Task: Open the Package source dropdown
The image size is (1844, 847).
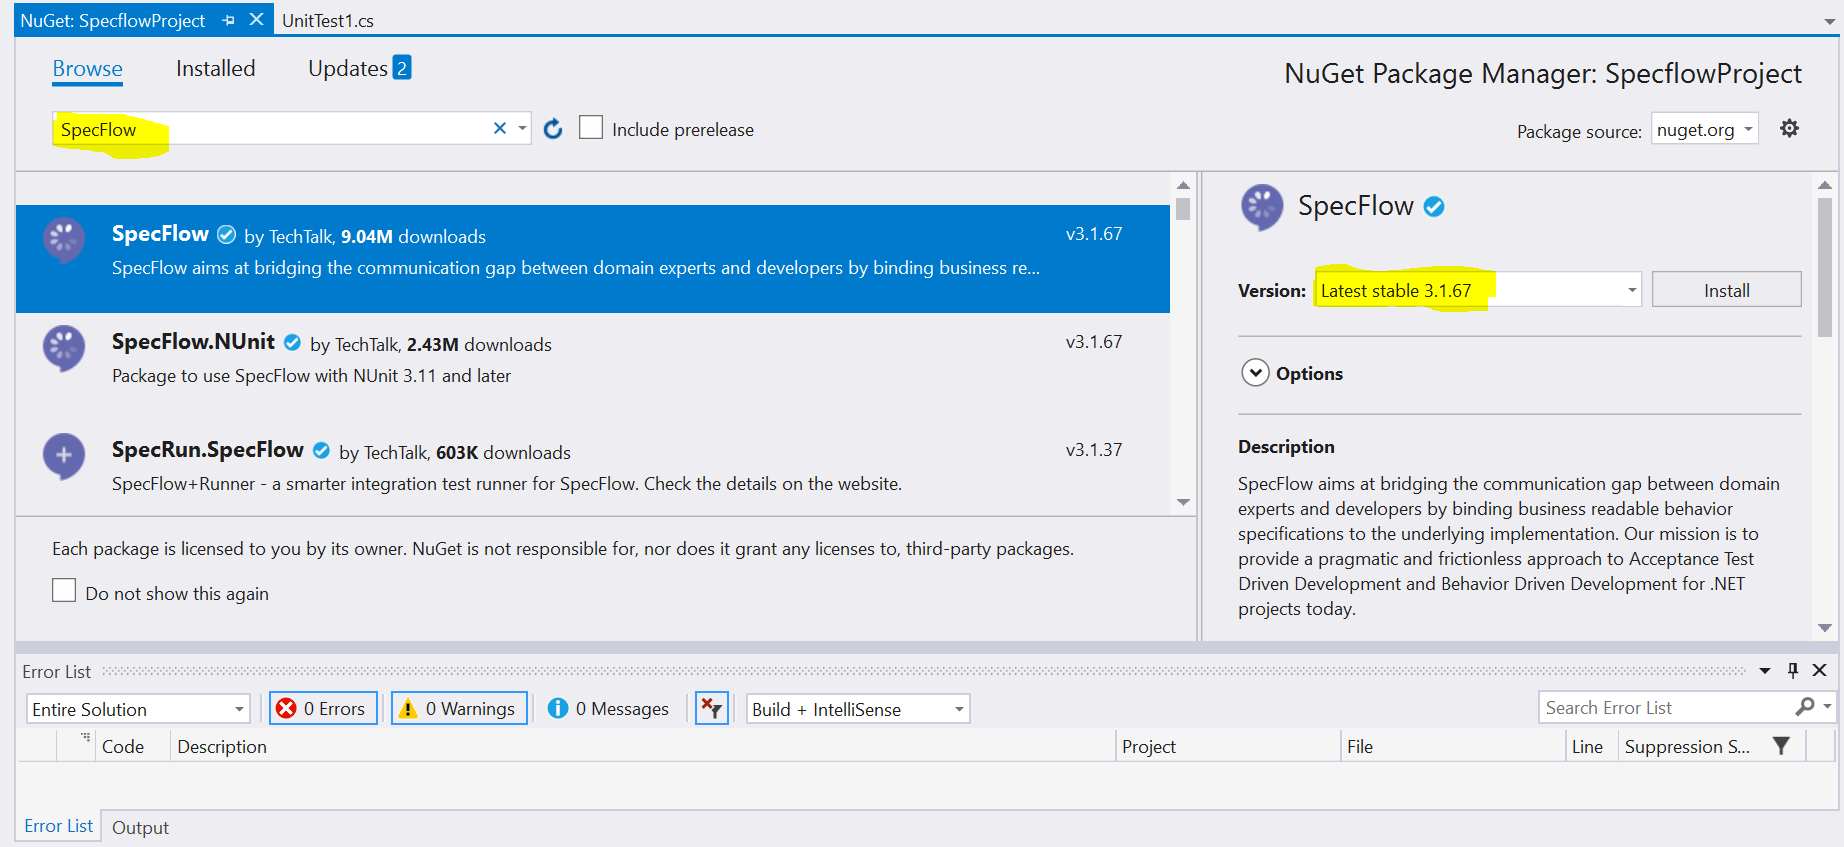Action: [x=1704, y=130]
